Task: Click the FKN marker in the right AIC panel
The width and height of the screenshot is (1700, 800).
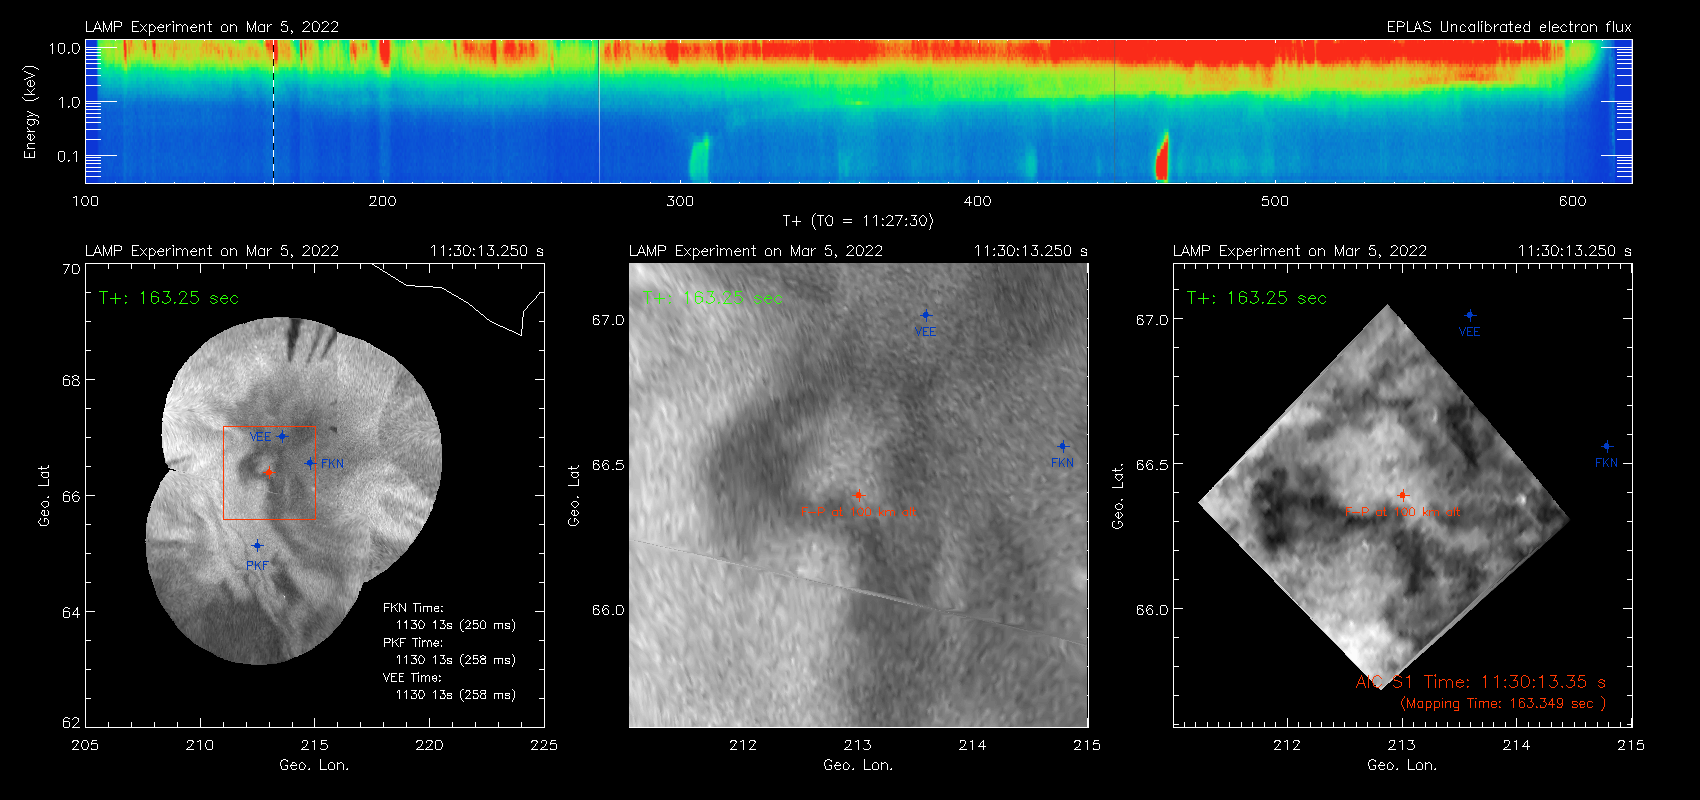Action: point(1607,446)
